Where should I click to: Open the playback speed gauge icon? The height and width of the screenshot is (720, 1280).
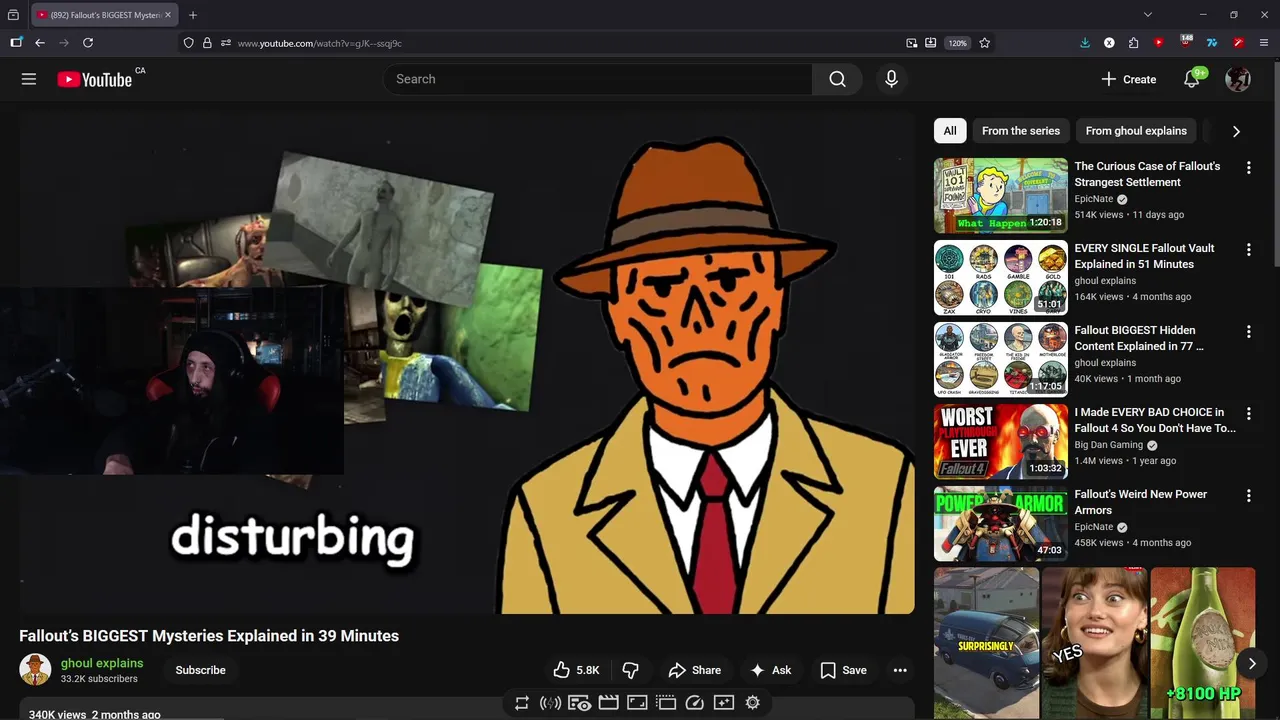[695, 703]
